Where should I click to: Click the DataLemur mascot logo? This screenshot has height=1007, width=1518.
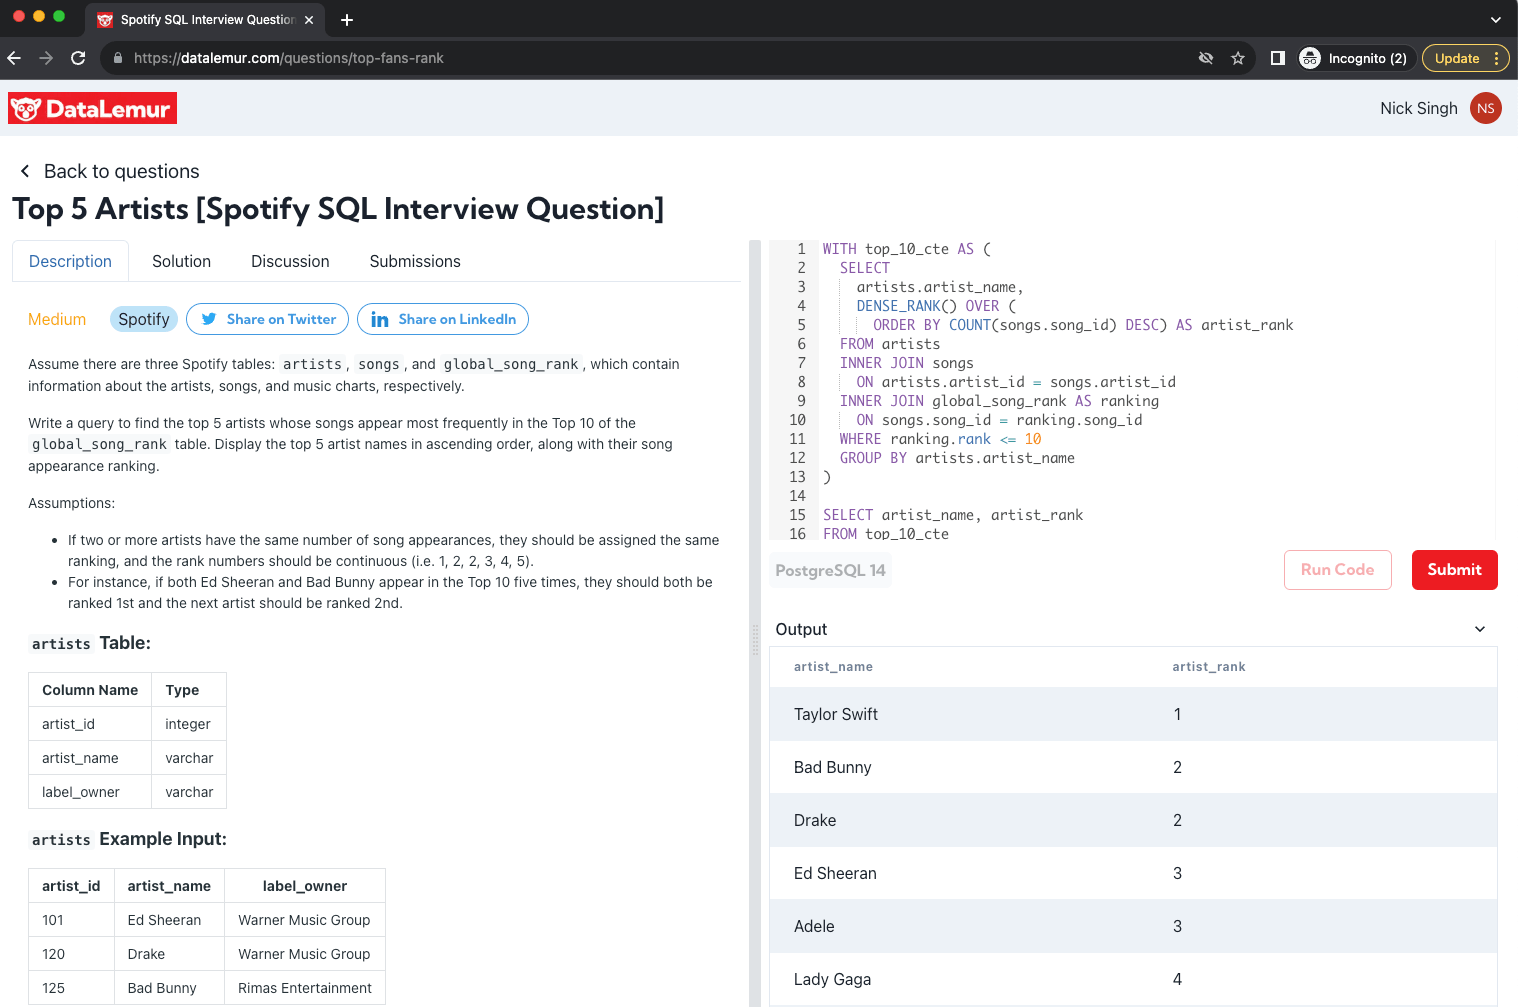pos(25,108)
